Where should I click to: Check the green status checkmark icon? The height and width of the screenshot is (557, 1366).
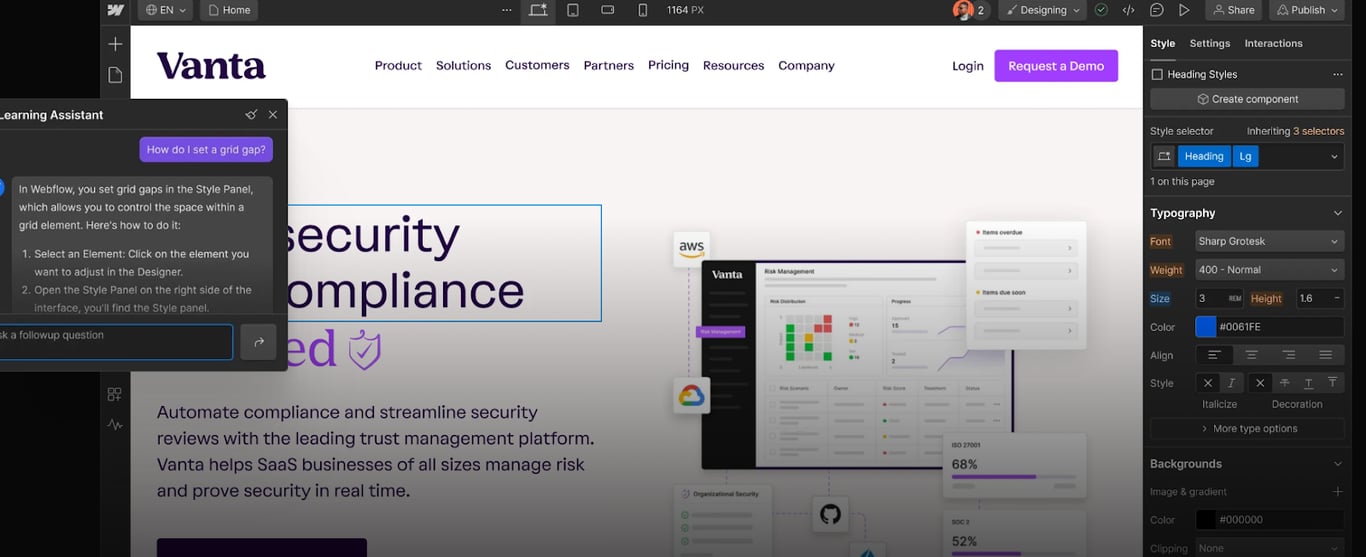click(1101, 10)
